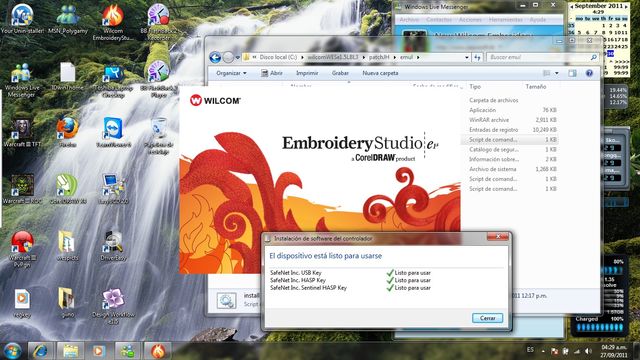Click Nueva carpeta in Explorer toolbar
640x360 pixels.
[380, 73]
